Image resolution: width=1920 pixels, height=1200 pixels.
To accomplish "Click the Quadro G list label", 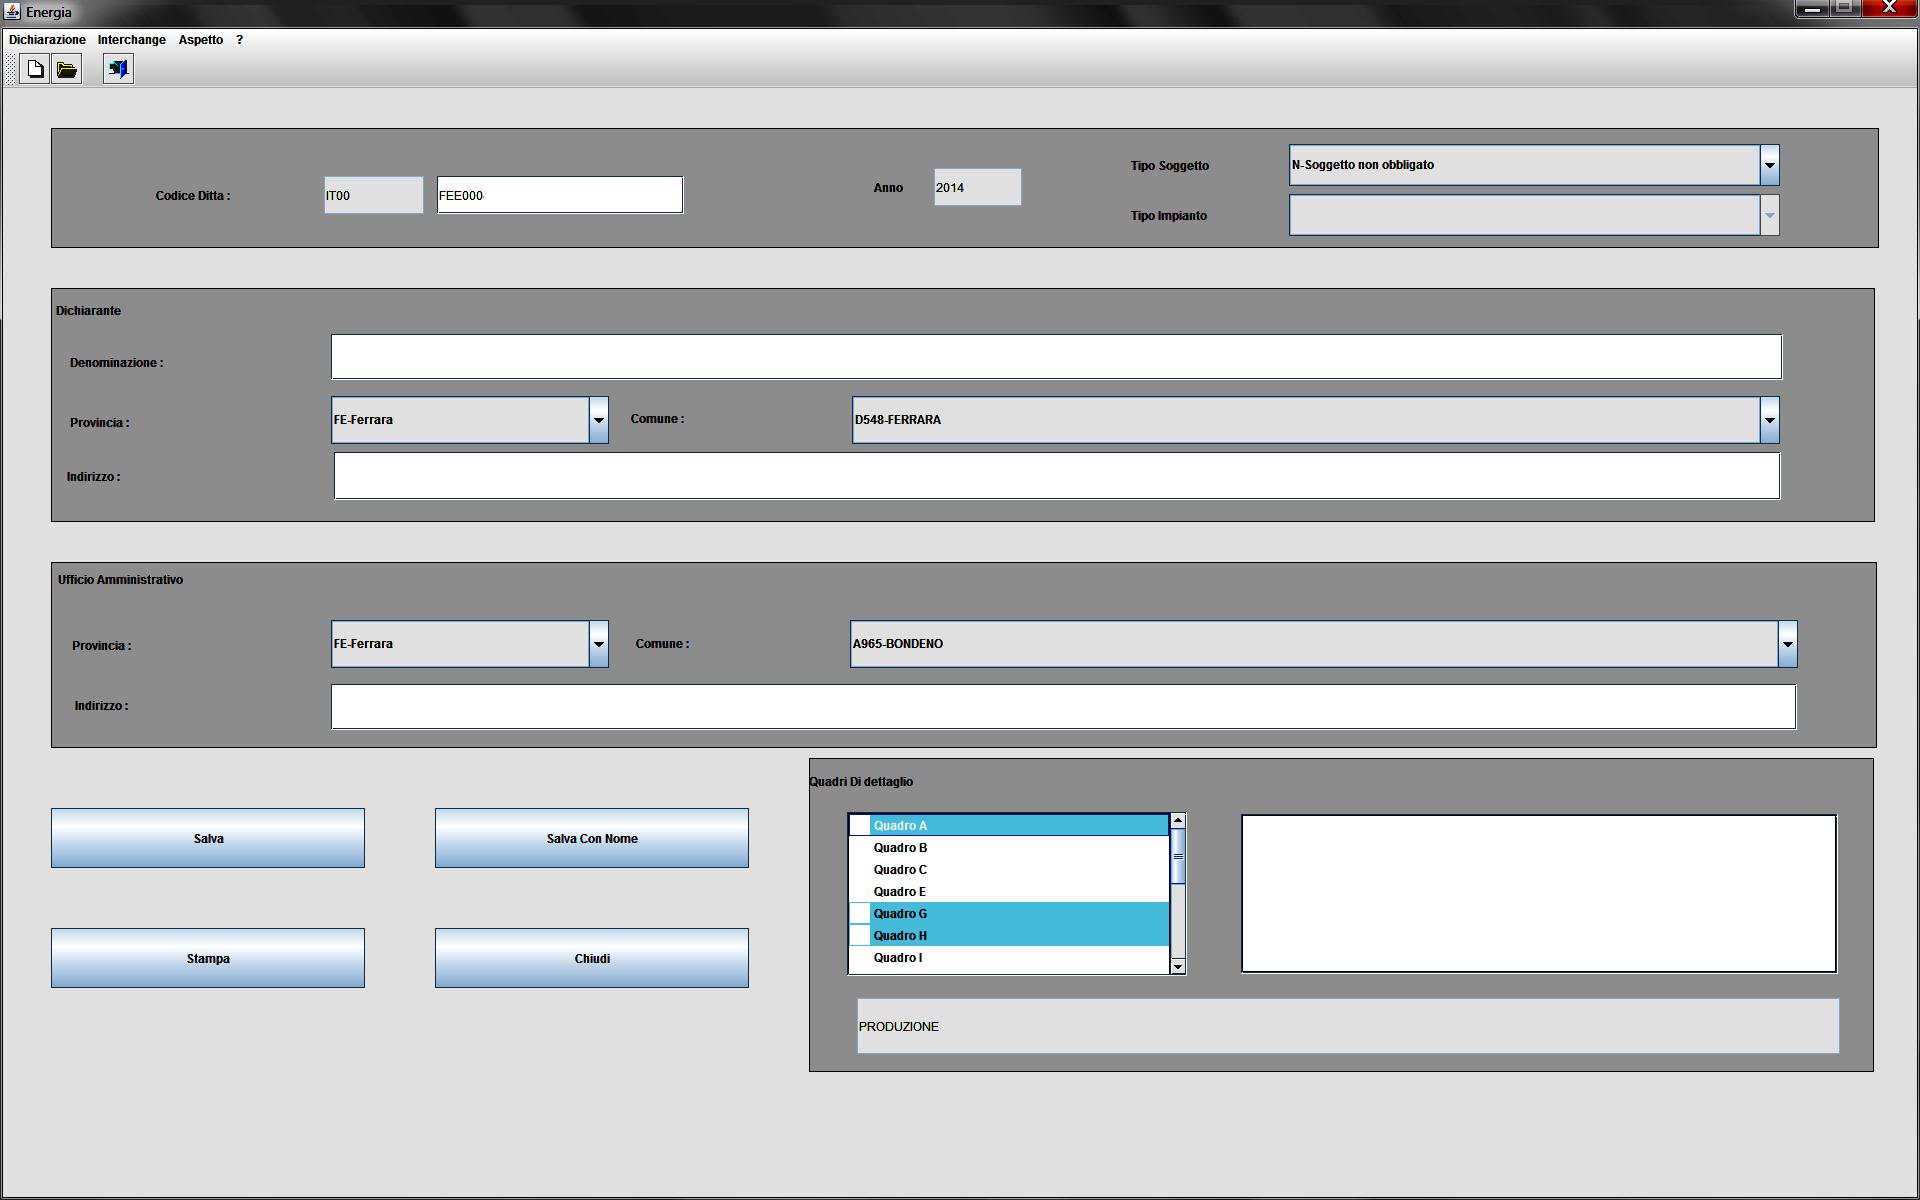I will click(900, 914).
